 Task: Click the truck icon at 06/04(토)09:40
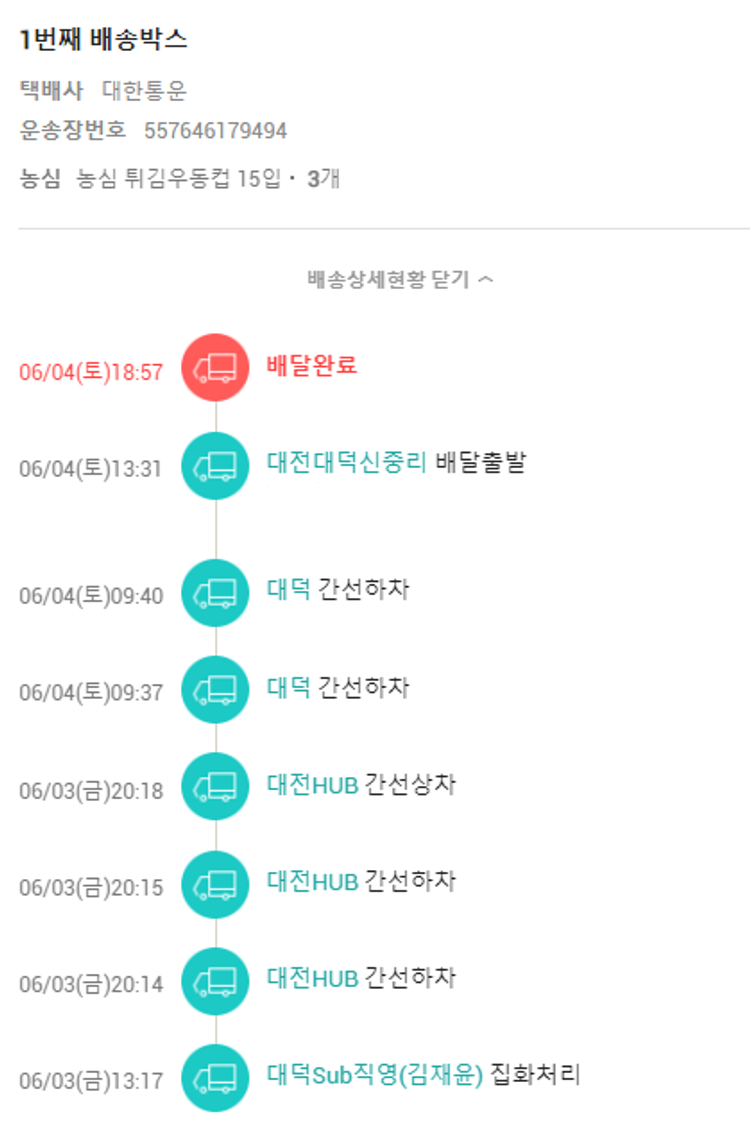[x=215, y=593]
